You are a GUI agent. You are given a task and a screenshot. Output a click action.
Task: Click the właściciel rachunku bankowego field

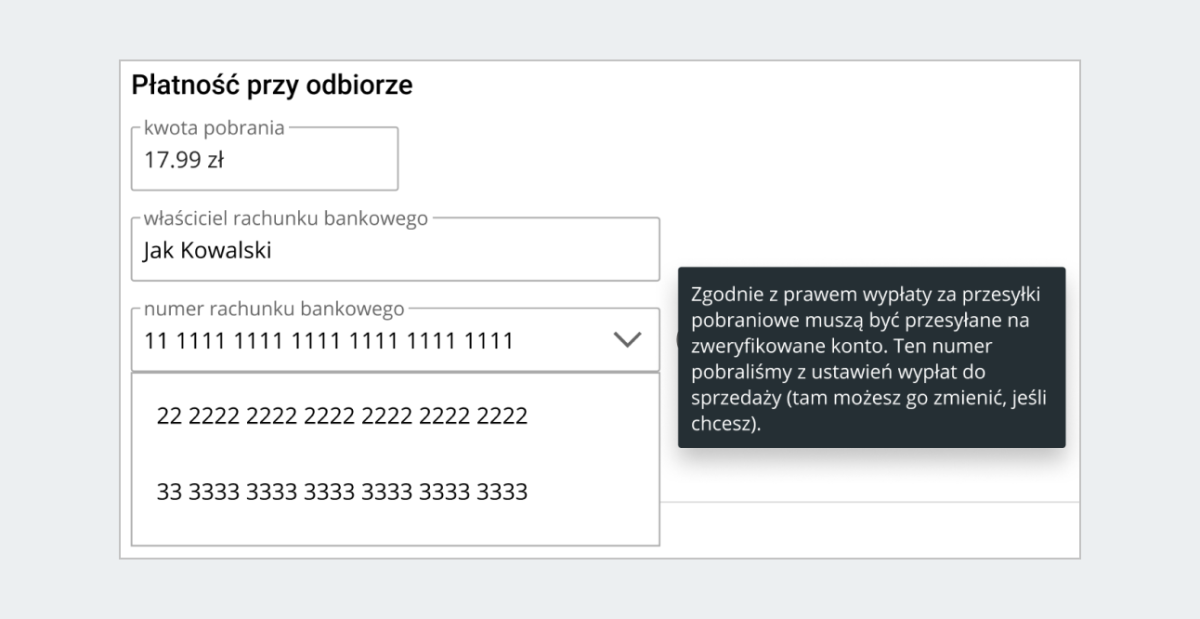[x=395, y=249]
